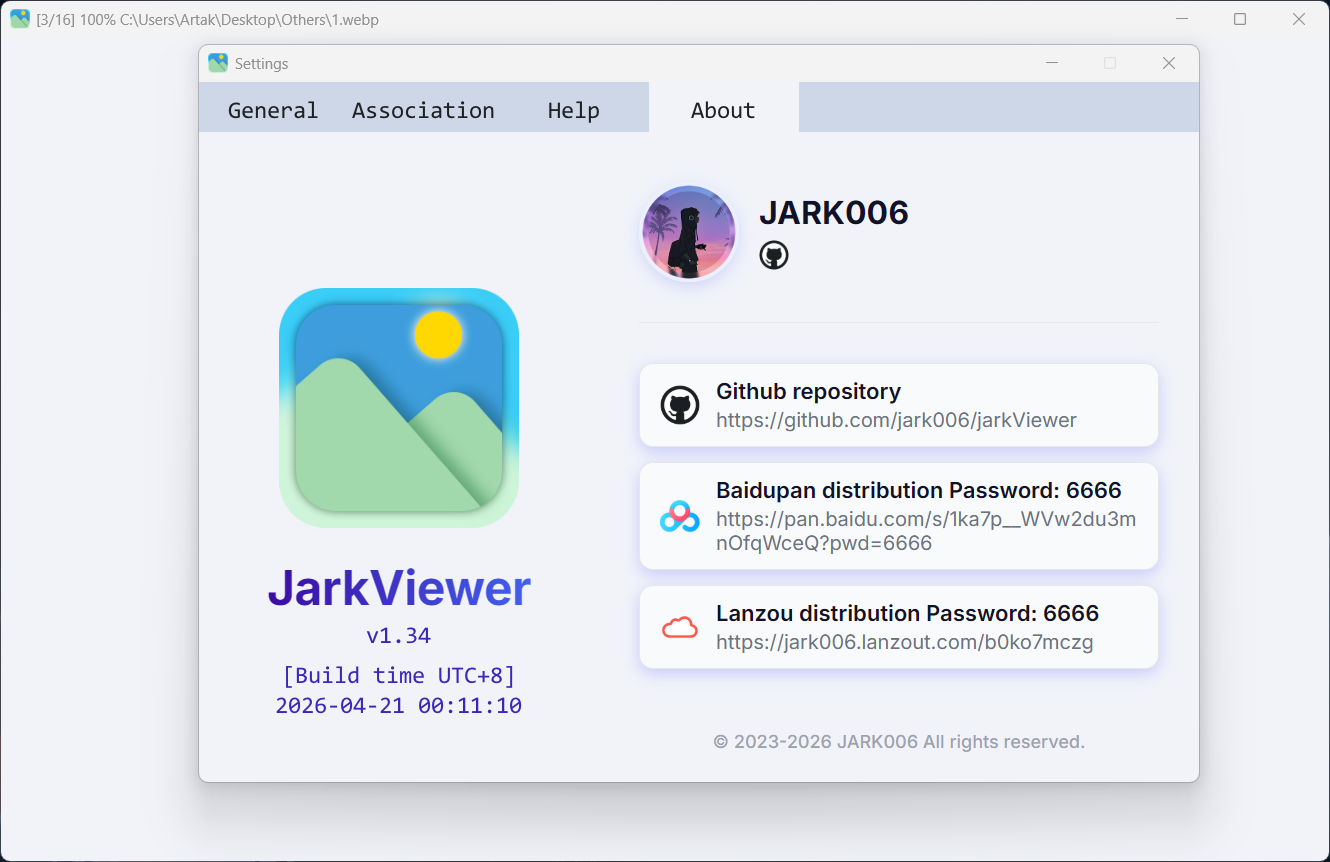
Task: Click the "© 2023-2026 JARK006 All rights reserved." text
Action: point(899,741)
